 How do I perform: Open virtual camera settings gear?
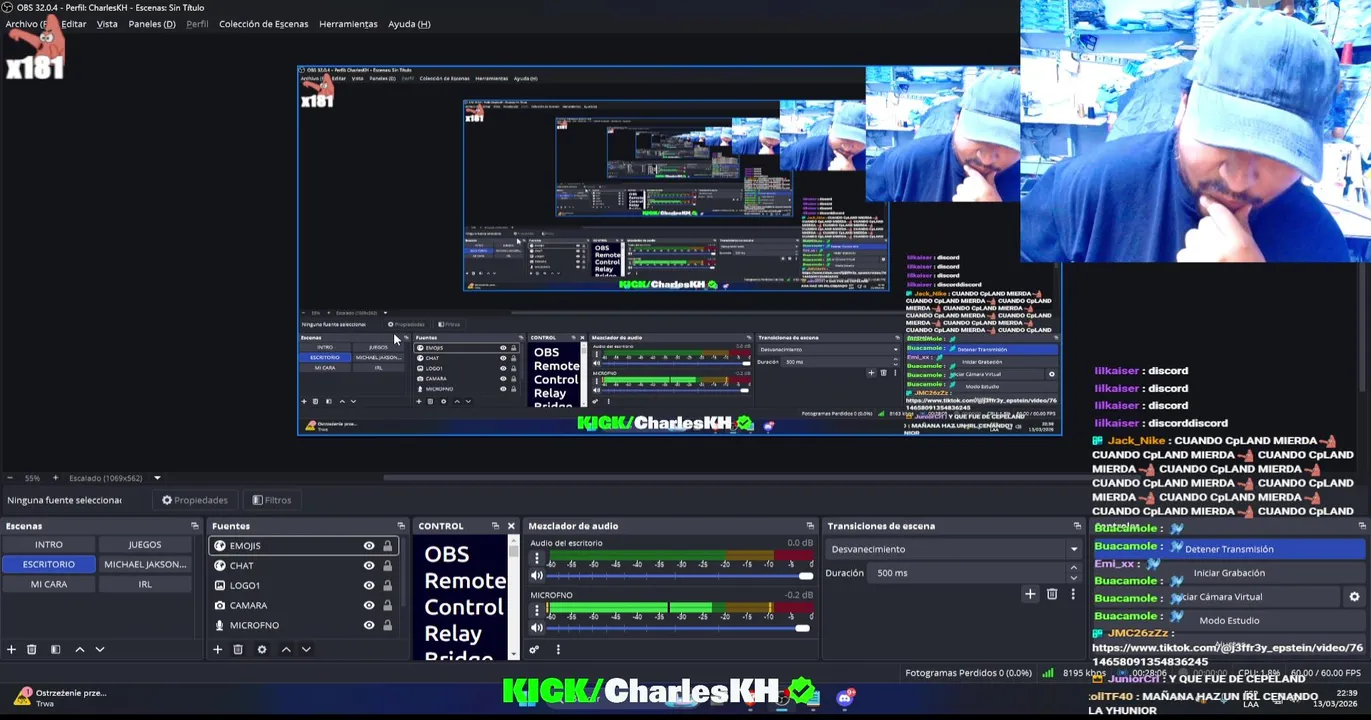[x=1354, y=597]
